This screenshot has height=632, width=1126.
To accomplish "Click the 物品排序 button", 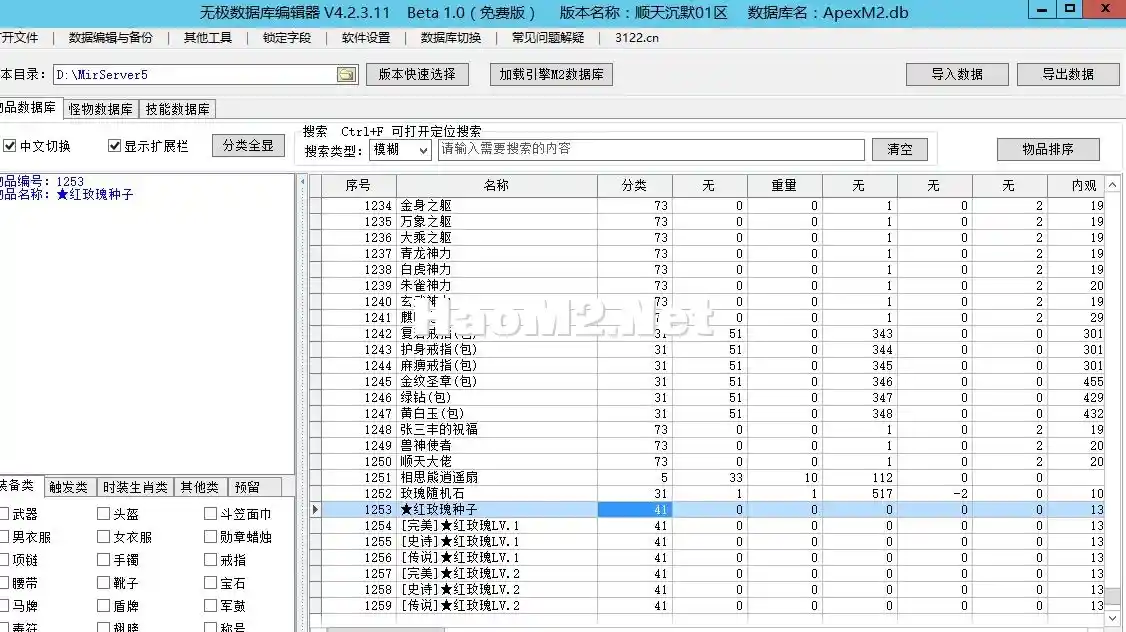I will [1048, 149].
